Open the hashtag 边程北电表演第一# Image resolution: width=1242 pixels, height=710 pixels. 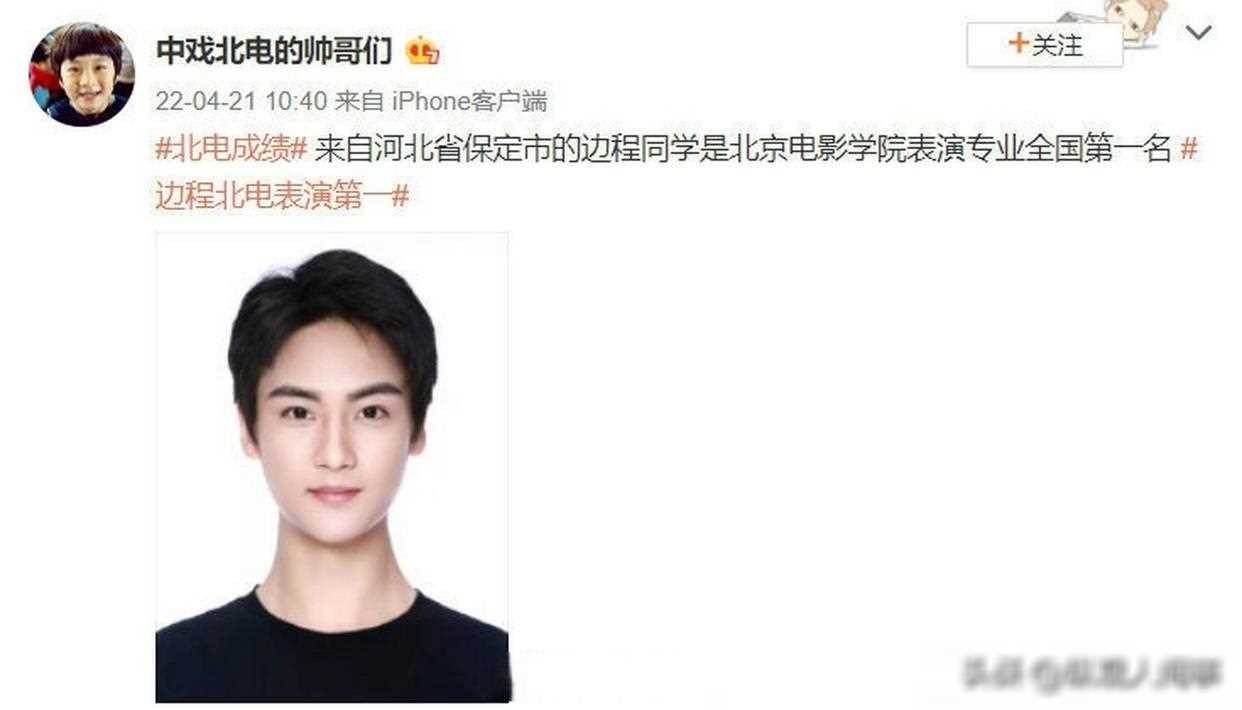point(282,196)
